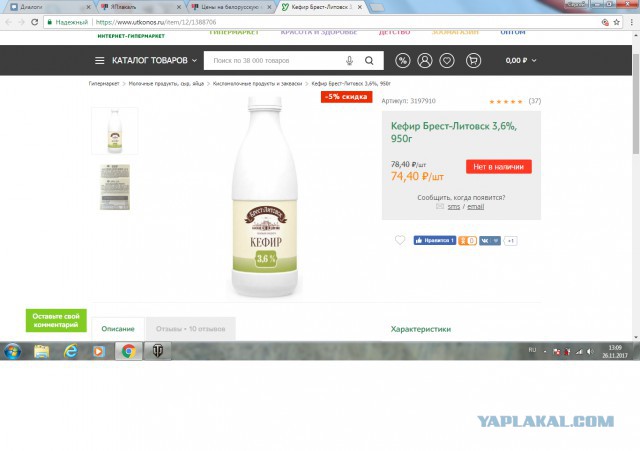Click the RU language indicator in tray
This screenshot has height=451, width=640.
(532, 350)
